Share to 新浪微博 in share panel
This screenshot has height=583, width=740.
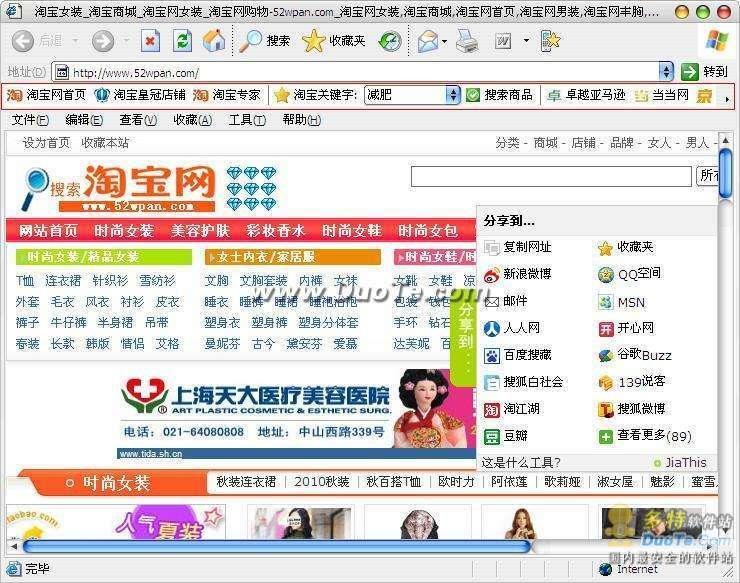coord(517,274)
